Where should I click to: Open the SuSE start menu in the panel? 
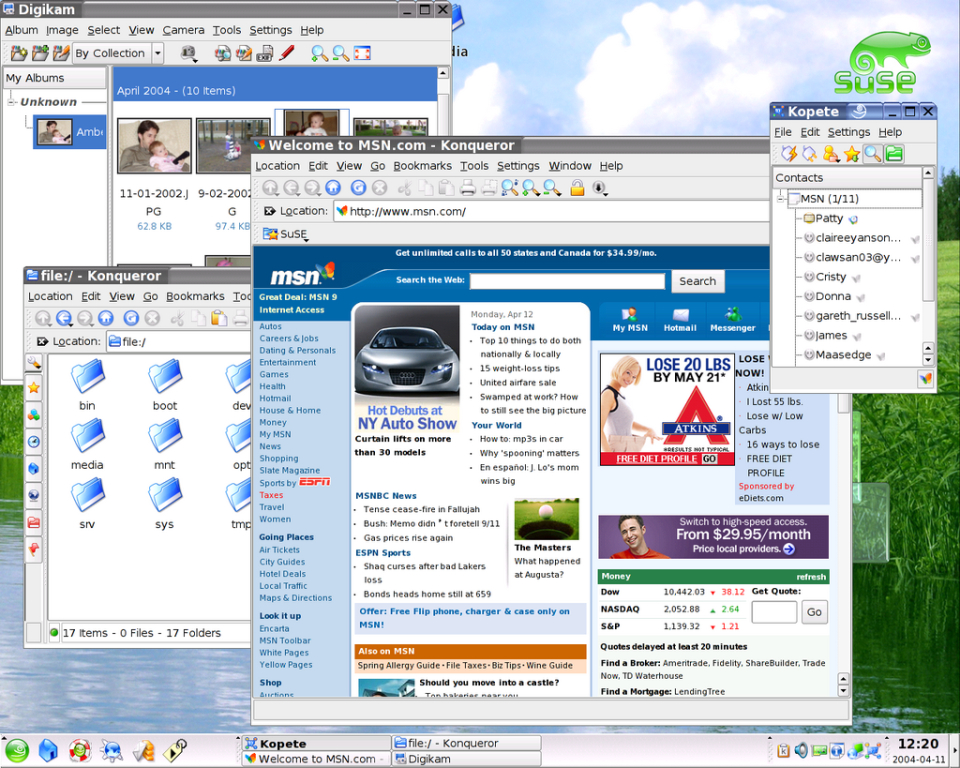point(17,750)
